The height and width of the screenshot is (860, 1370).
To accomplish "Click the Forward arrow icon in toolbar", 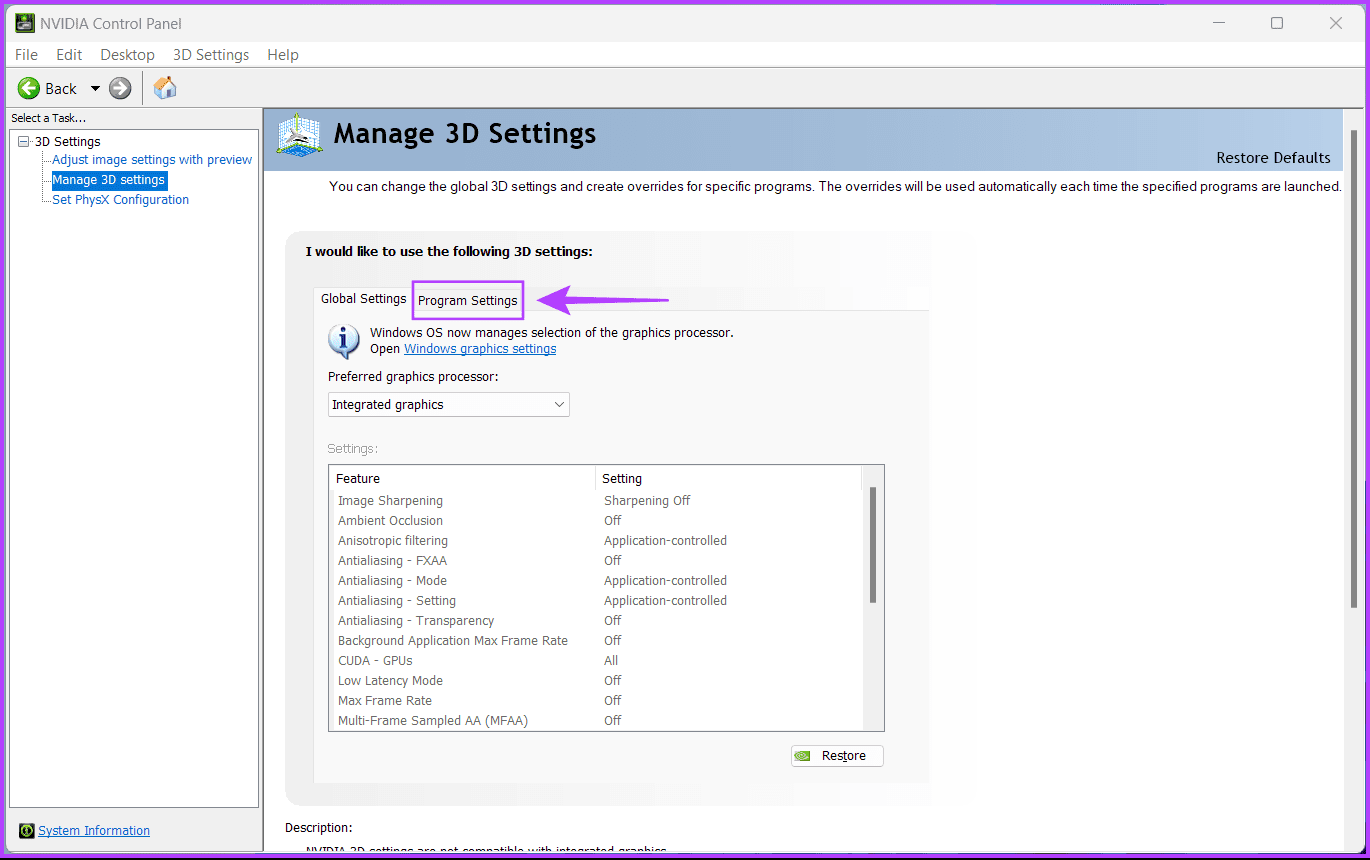I will pos(120,88).
